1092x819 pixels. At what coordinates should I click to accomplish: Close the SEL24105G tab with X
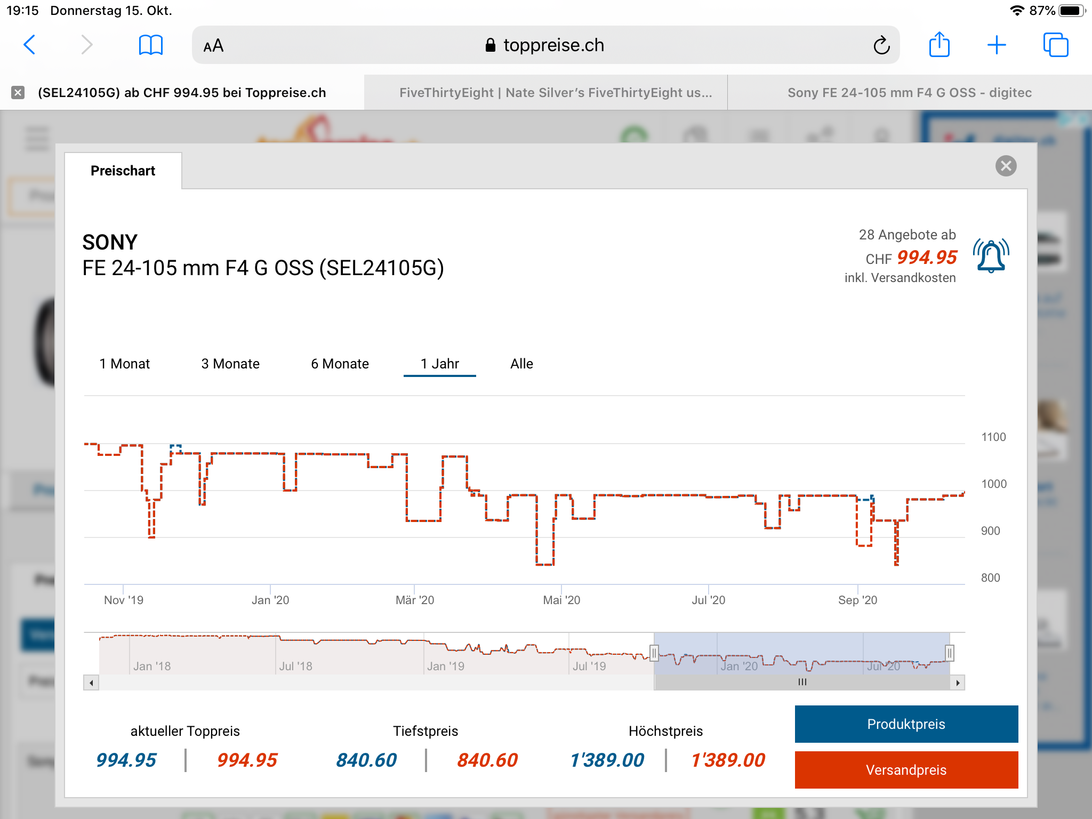click(x=18, y=93)
